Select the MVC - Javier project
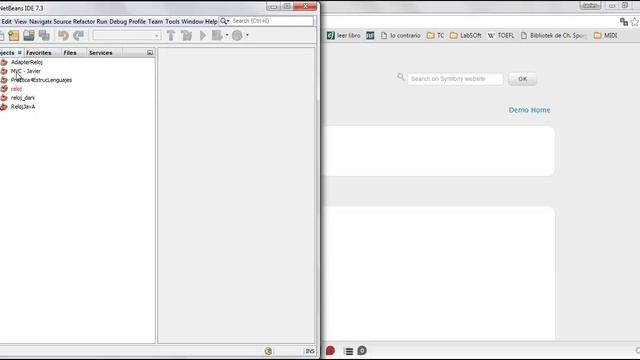Image resolution: width=640 pixels, height=360 pixels. click(x=26, y=71)
